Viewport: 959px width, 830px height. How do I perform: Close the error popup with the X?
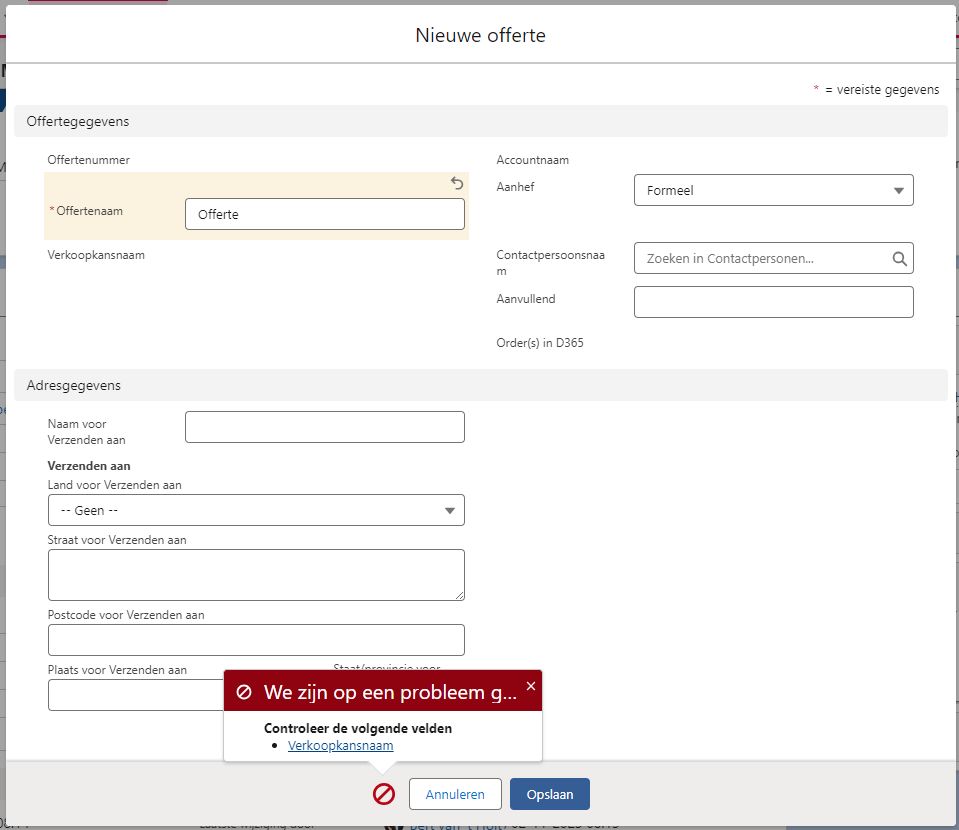(x=531, y=686)
